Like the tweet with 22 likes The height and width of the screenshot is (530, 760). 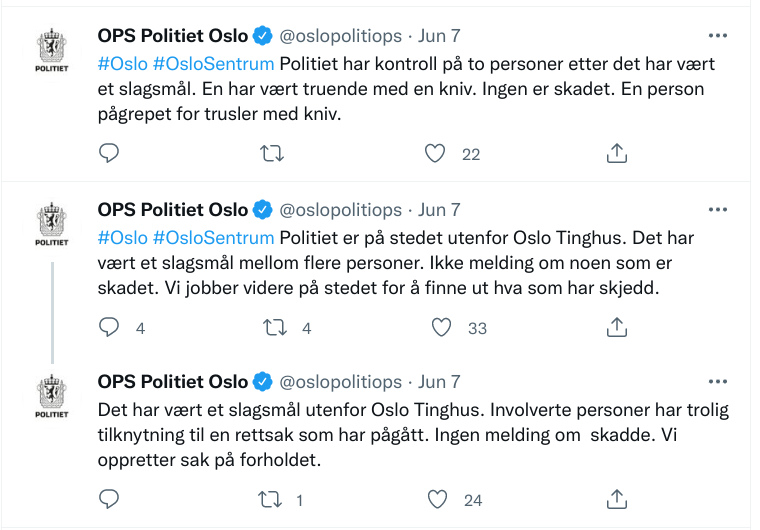pyautogui.click(x=435, y=153)
